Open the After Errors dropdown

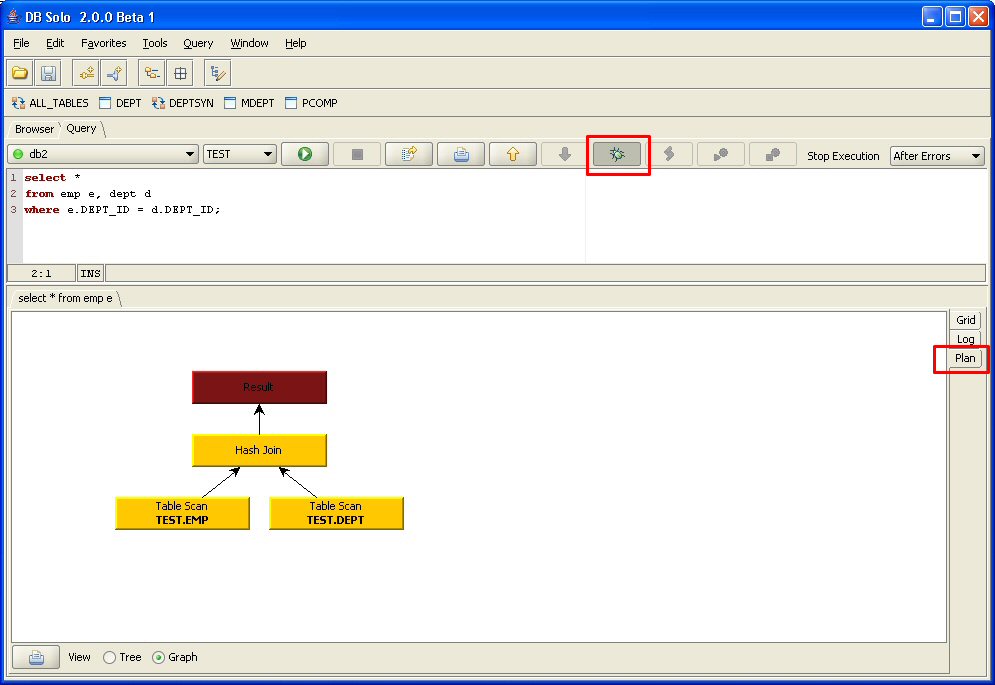pos(937,156)
